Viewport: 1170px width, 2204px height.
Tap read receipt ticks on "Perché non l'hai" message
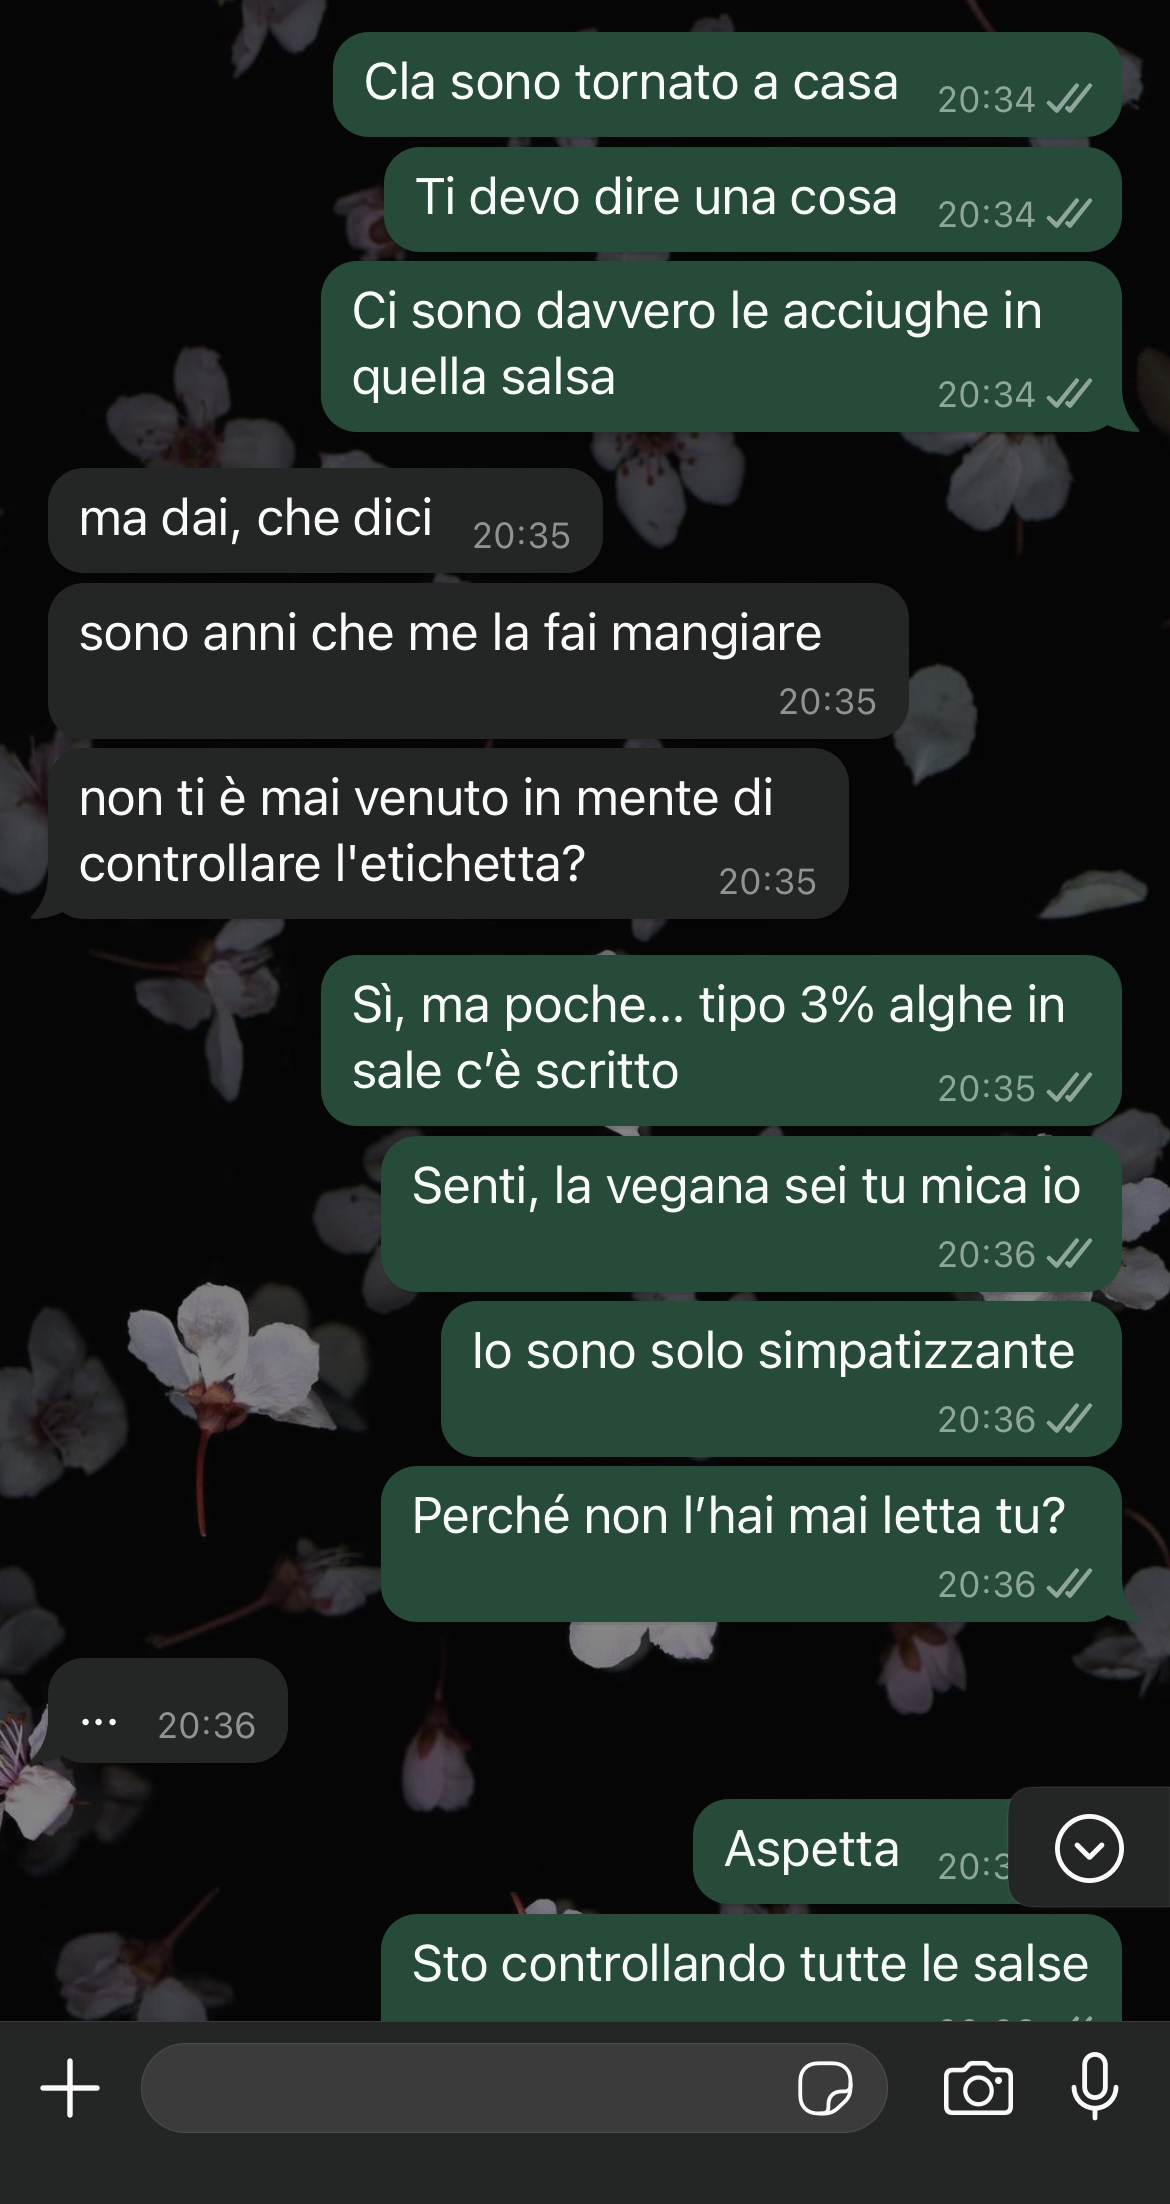[x=1068, y=1584]
